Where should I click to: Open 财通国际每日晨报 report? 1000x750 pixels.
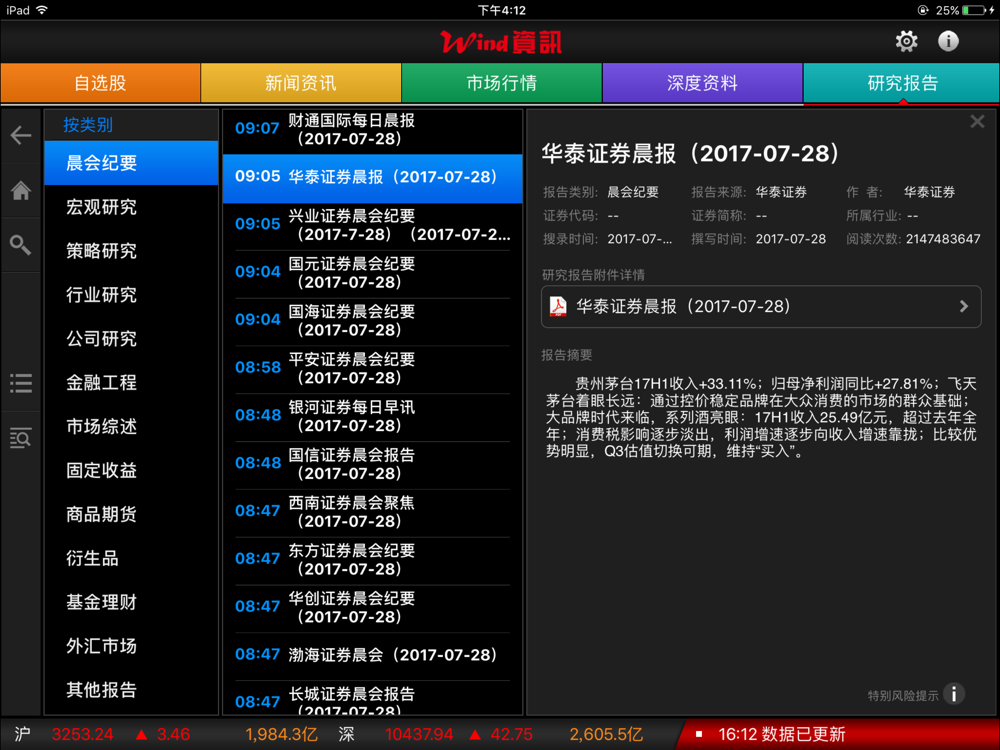point(372,130)
